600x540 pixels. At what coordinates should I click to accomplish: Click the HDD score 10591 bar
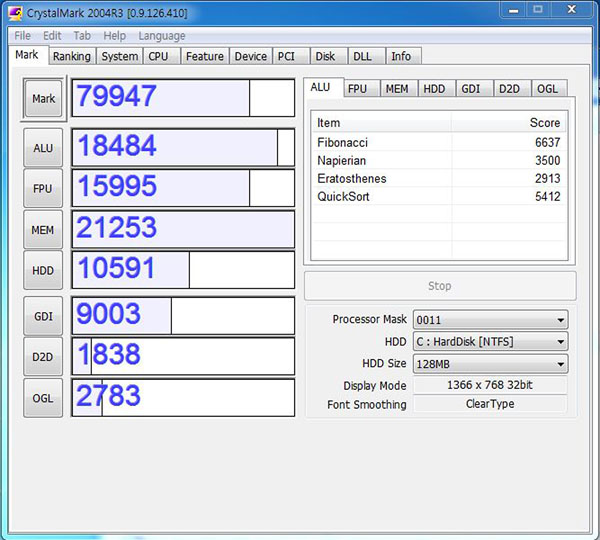tap(183, 270)
